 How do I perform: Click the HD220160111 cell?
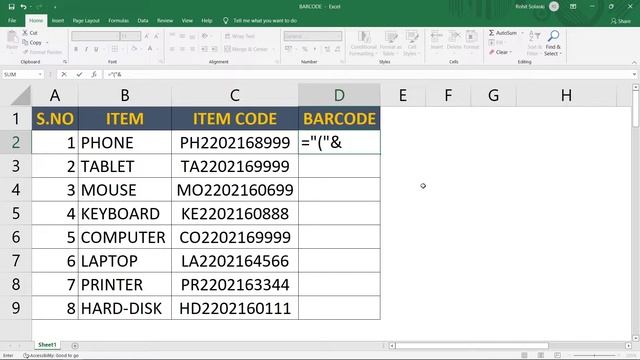pyautogui.click(x=235, y=308)
